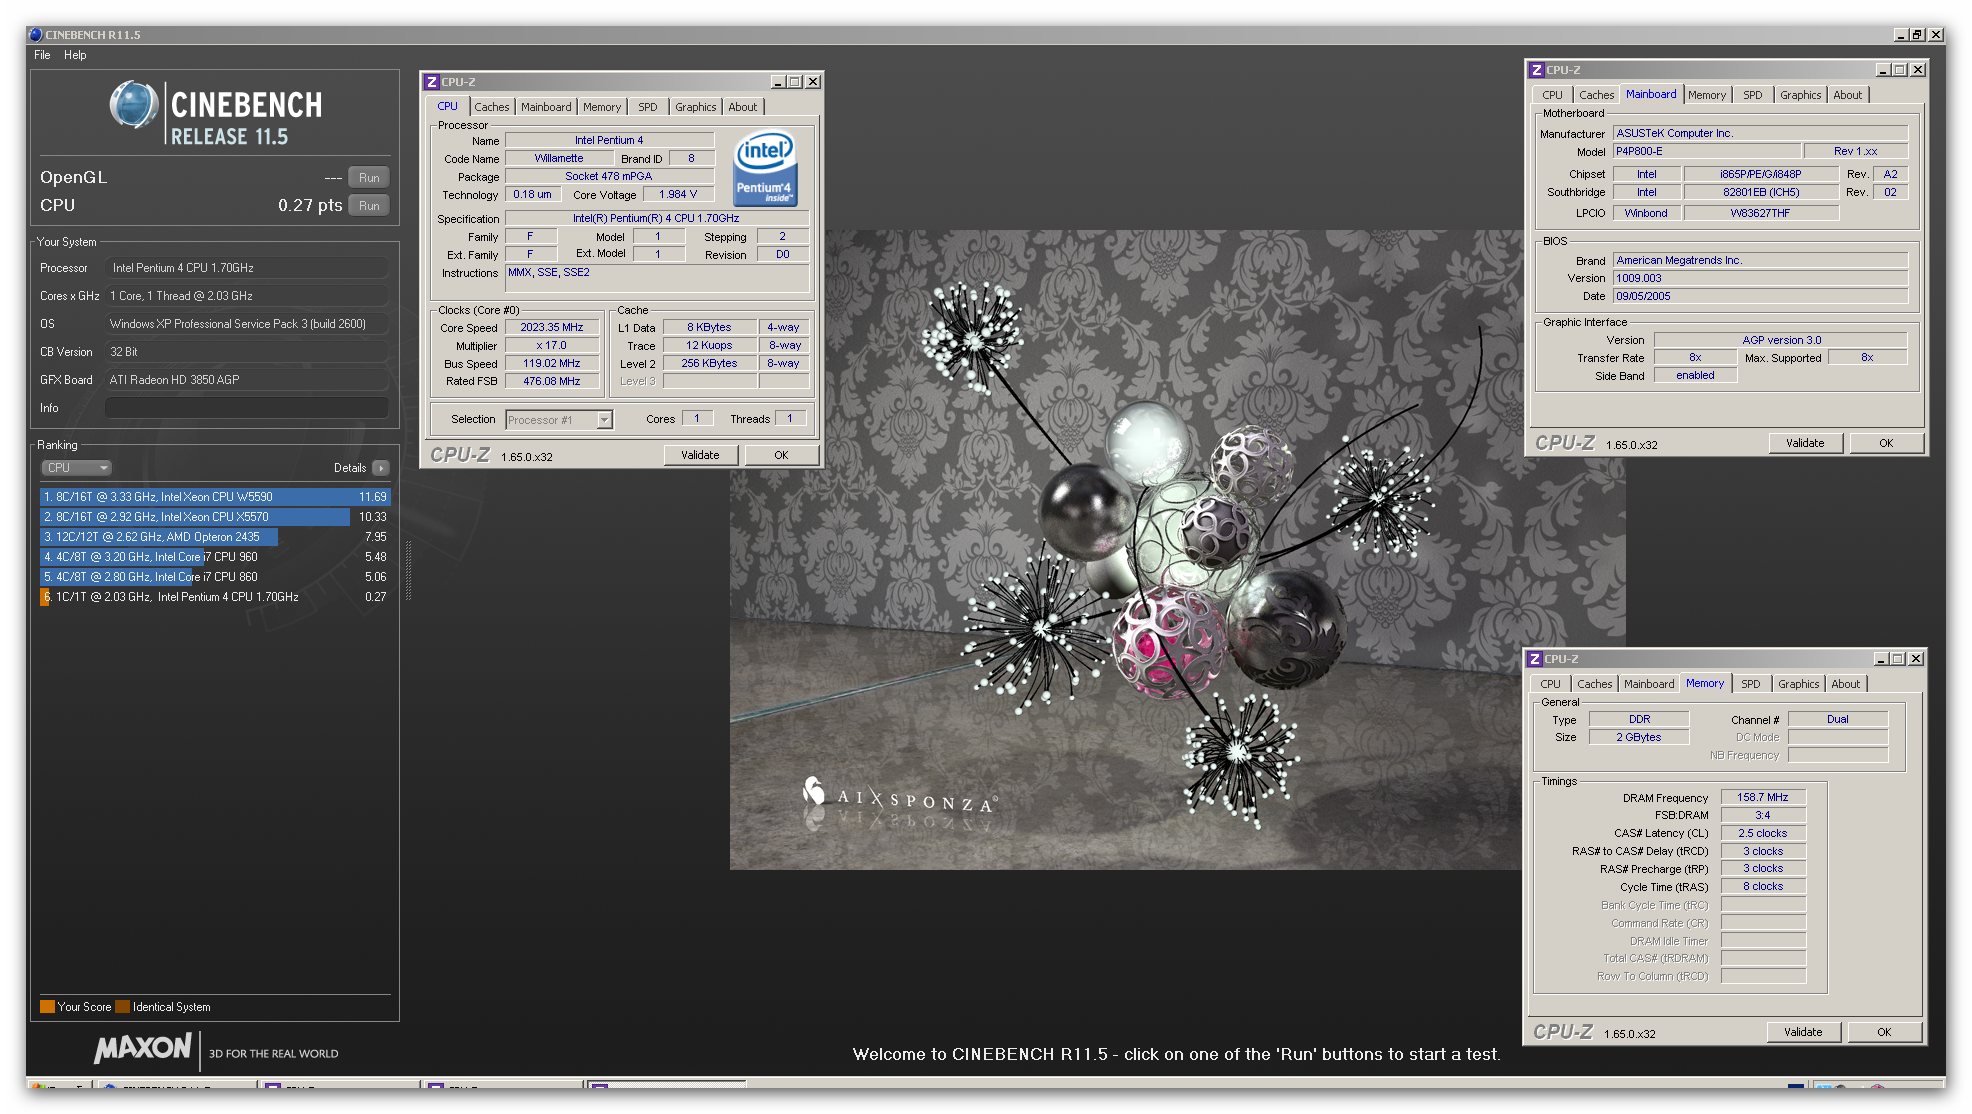Switch to Mainboard tab in CPU tab window
1972x1114 pixels.
coord(546,107)
